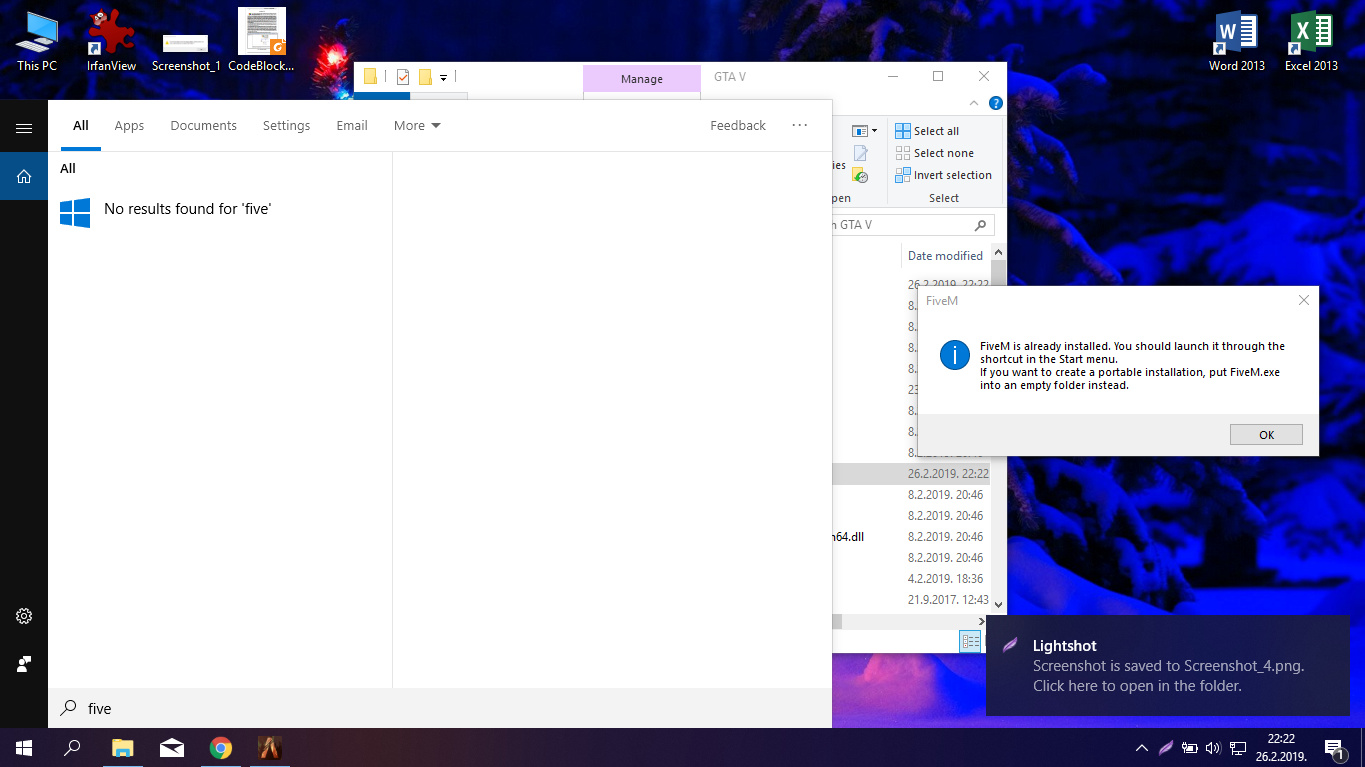Screen dimensions: 1365x767
Task: Select the Manage ribbon tab in Explorer
Action: tap(642, 79)
